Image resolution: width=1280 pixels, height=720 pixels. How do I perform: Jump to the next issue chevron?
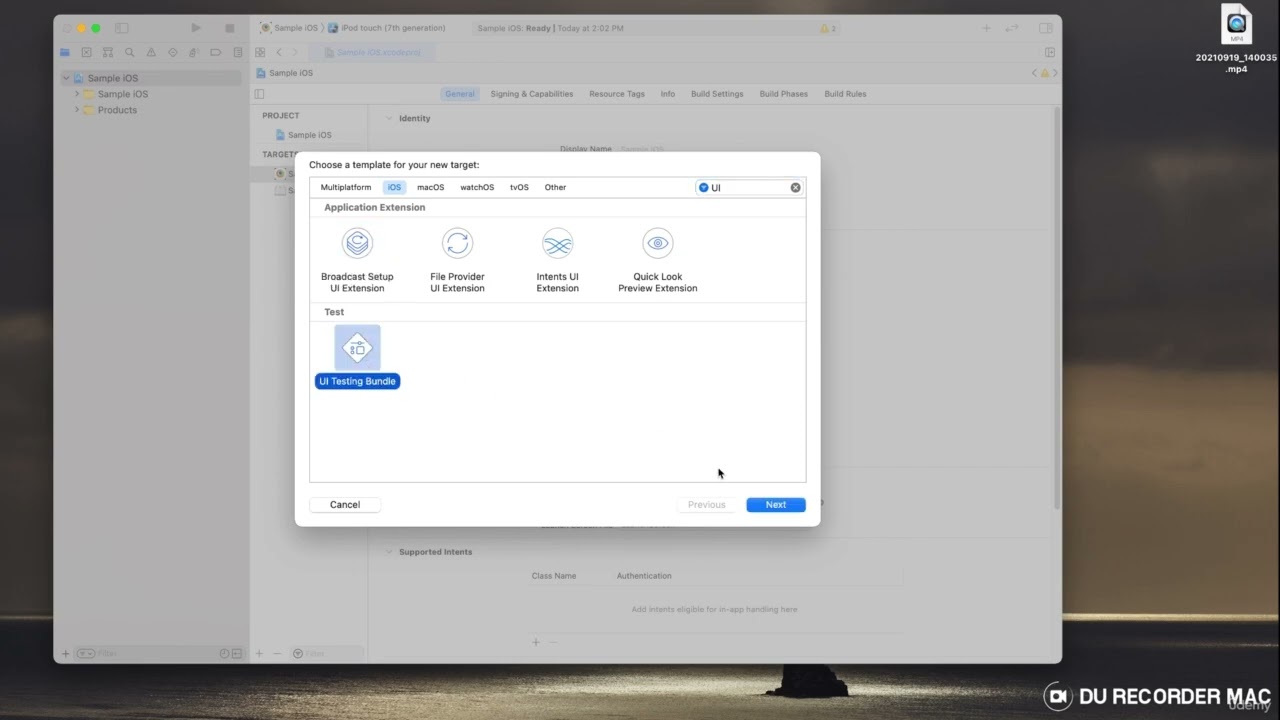pos(1055,73)
